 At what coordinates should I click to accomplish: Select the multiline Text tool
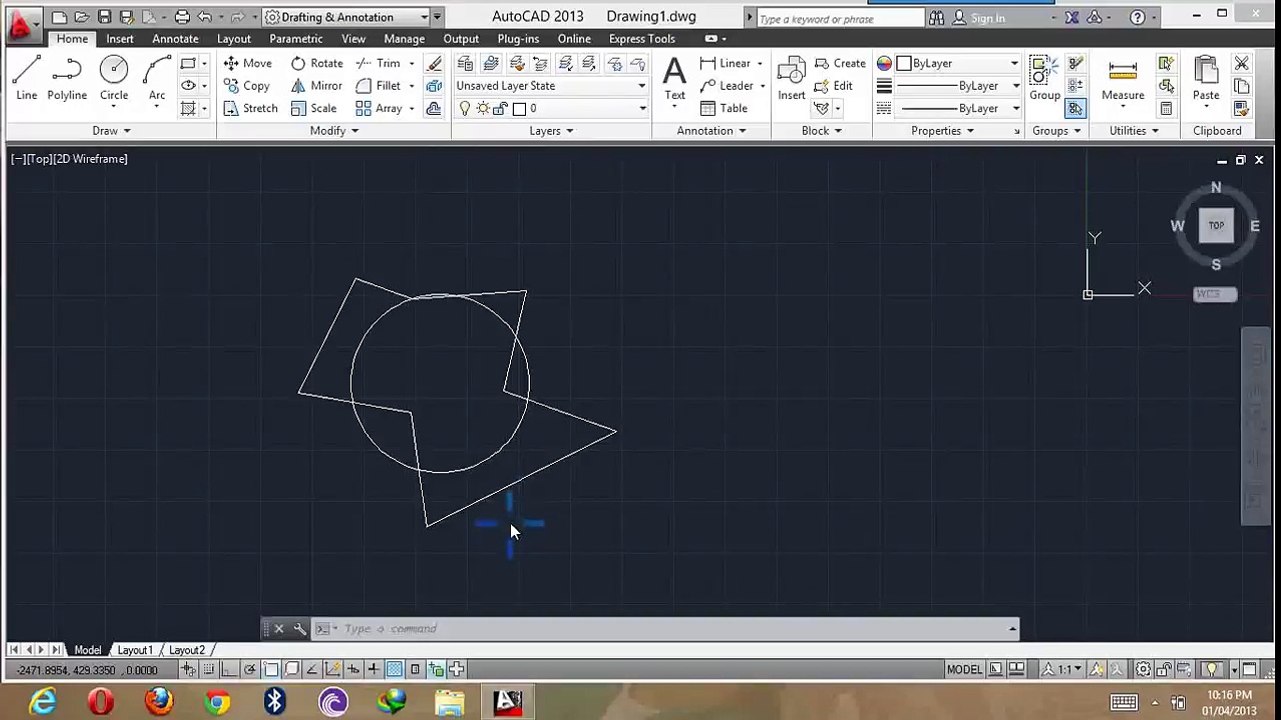pos(675,79)
